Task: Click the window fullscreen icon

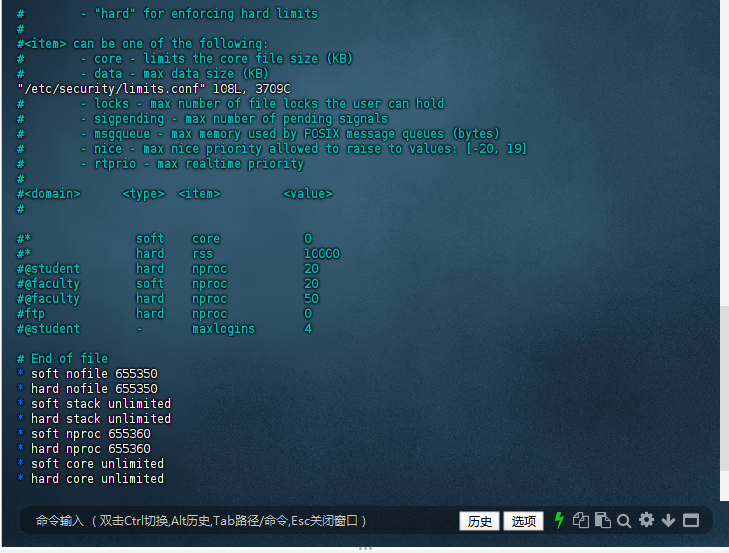Action: (691, 520)
